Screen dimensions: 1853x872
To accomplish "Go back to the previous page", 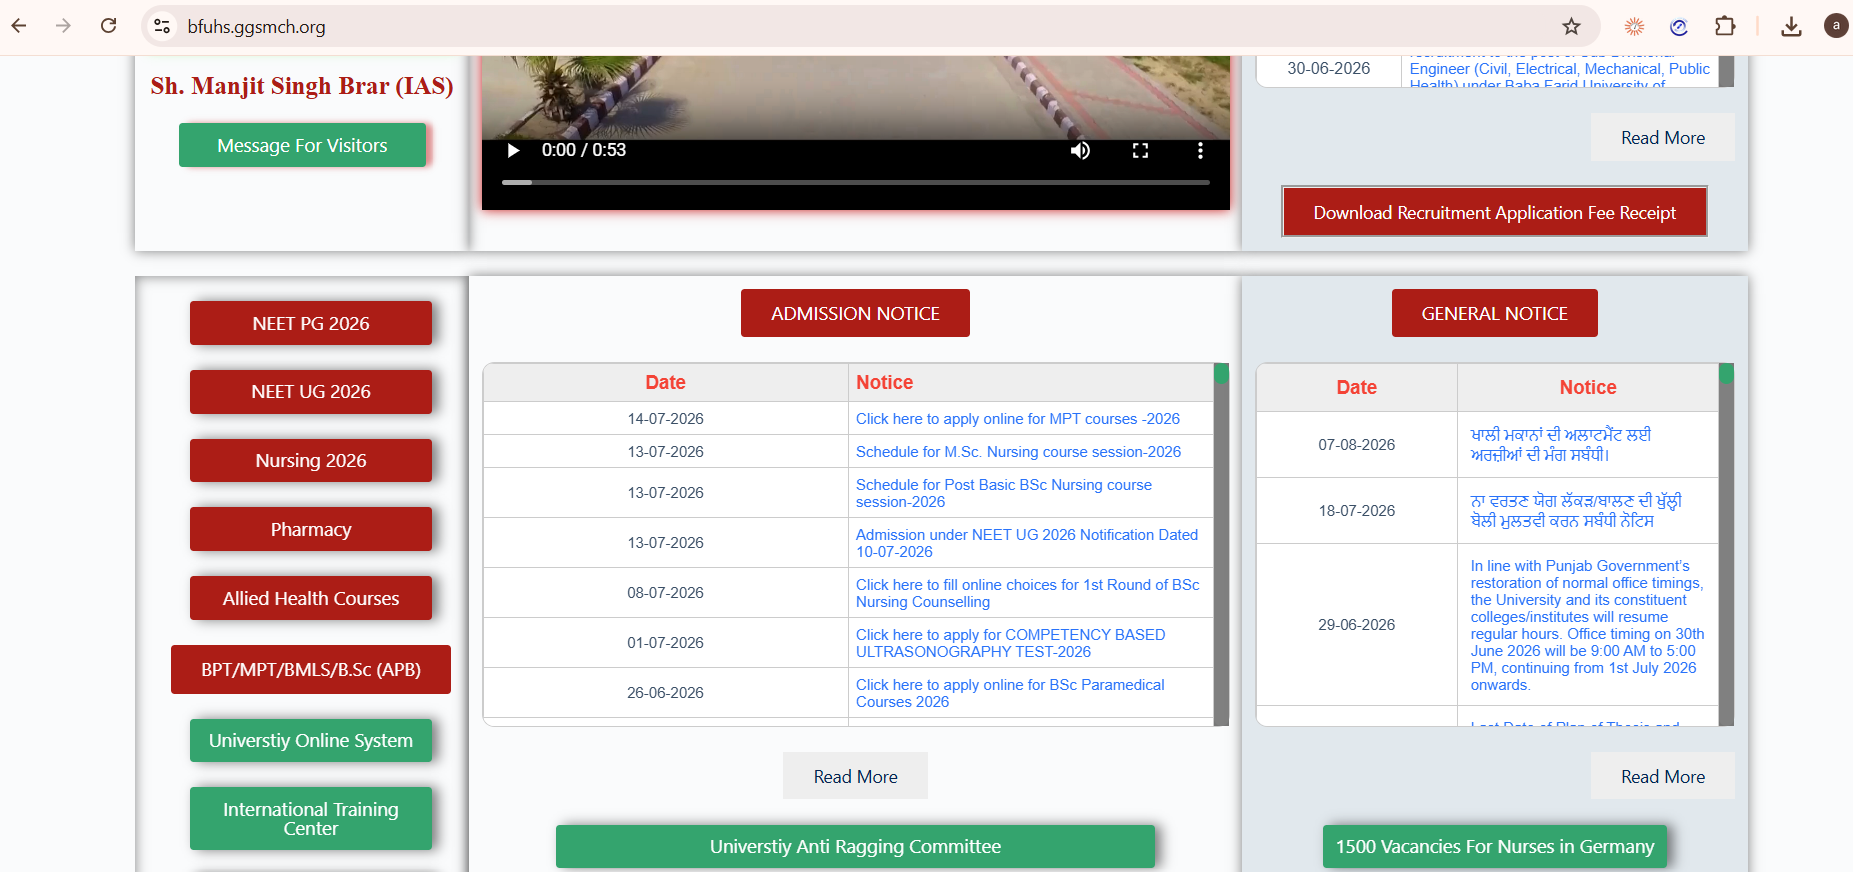I will click(x=19, y=26).
